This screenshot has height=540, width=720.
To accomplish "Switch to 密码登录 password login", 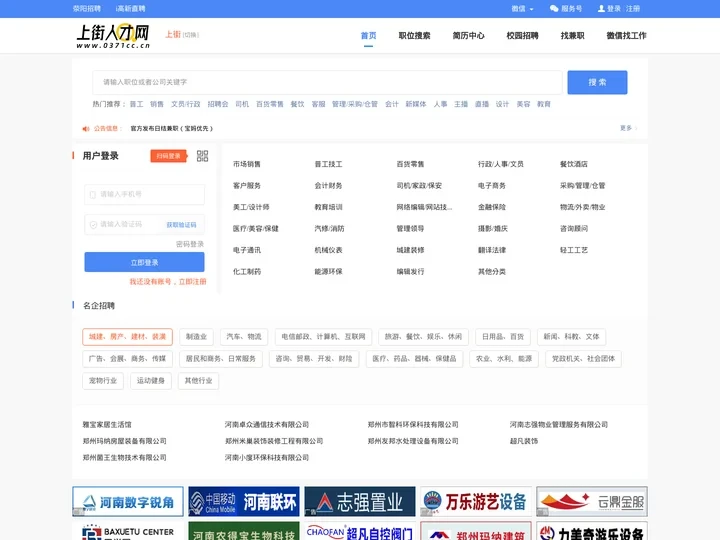I will [190, 244].
